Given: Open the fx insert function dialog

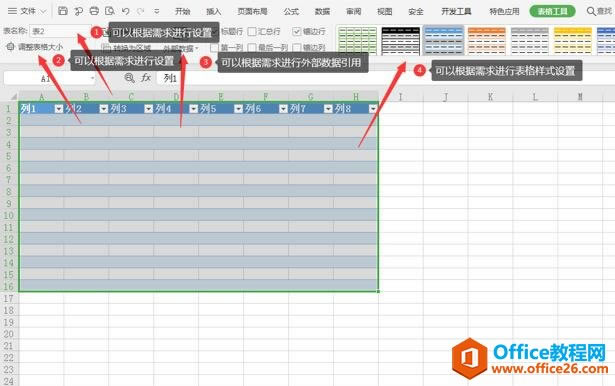Looking at the screenshot, I should [x=146, y=78].
